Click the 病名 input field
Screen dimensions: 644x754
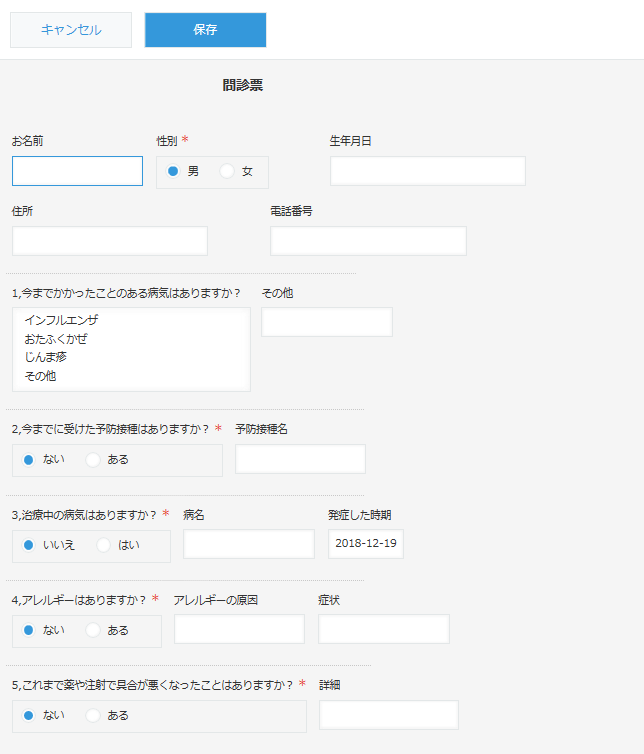coord(249,544)
